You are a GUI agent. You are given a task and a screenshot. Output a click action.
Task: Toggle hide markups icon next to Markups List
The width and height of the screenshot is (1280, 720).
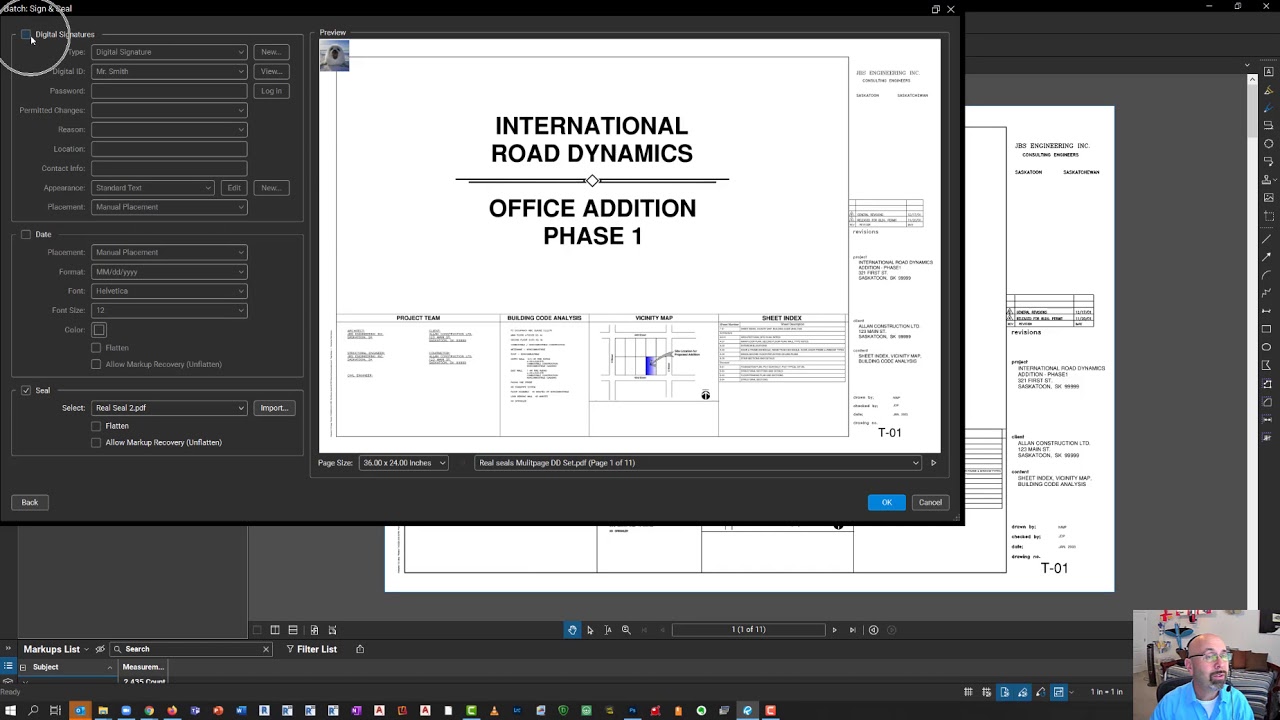(100, 649)
